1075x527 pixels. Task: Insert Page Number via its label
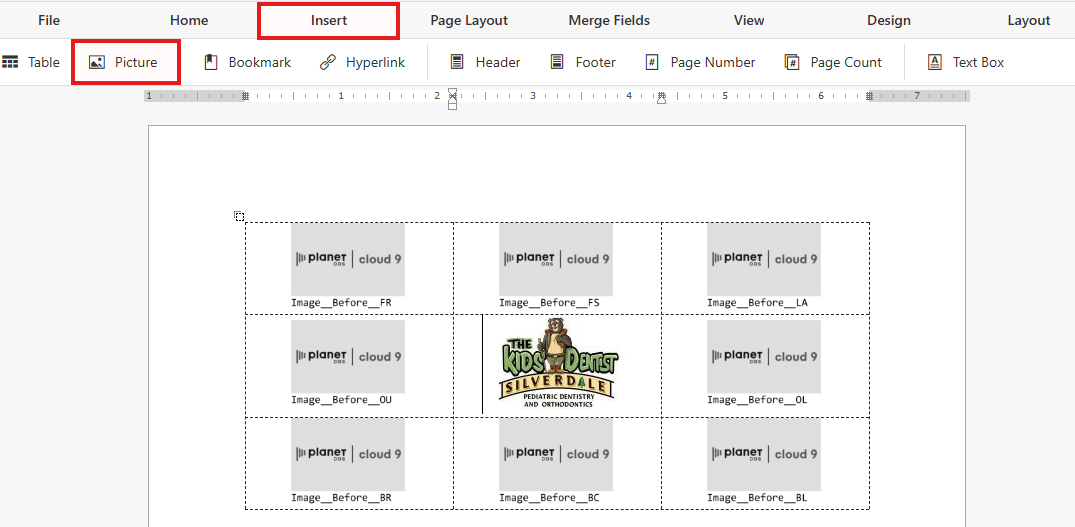pos(713,62)
